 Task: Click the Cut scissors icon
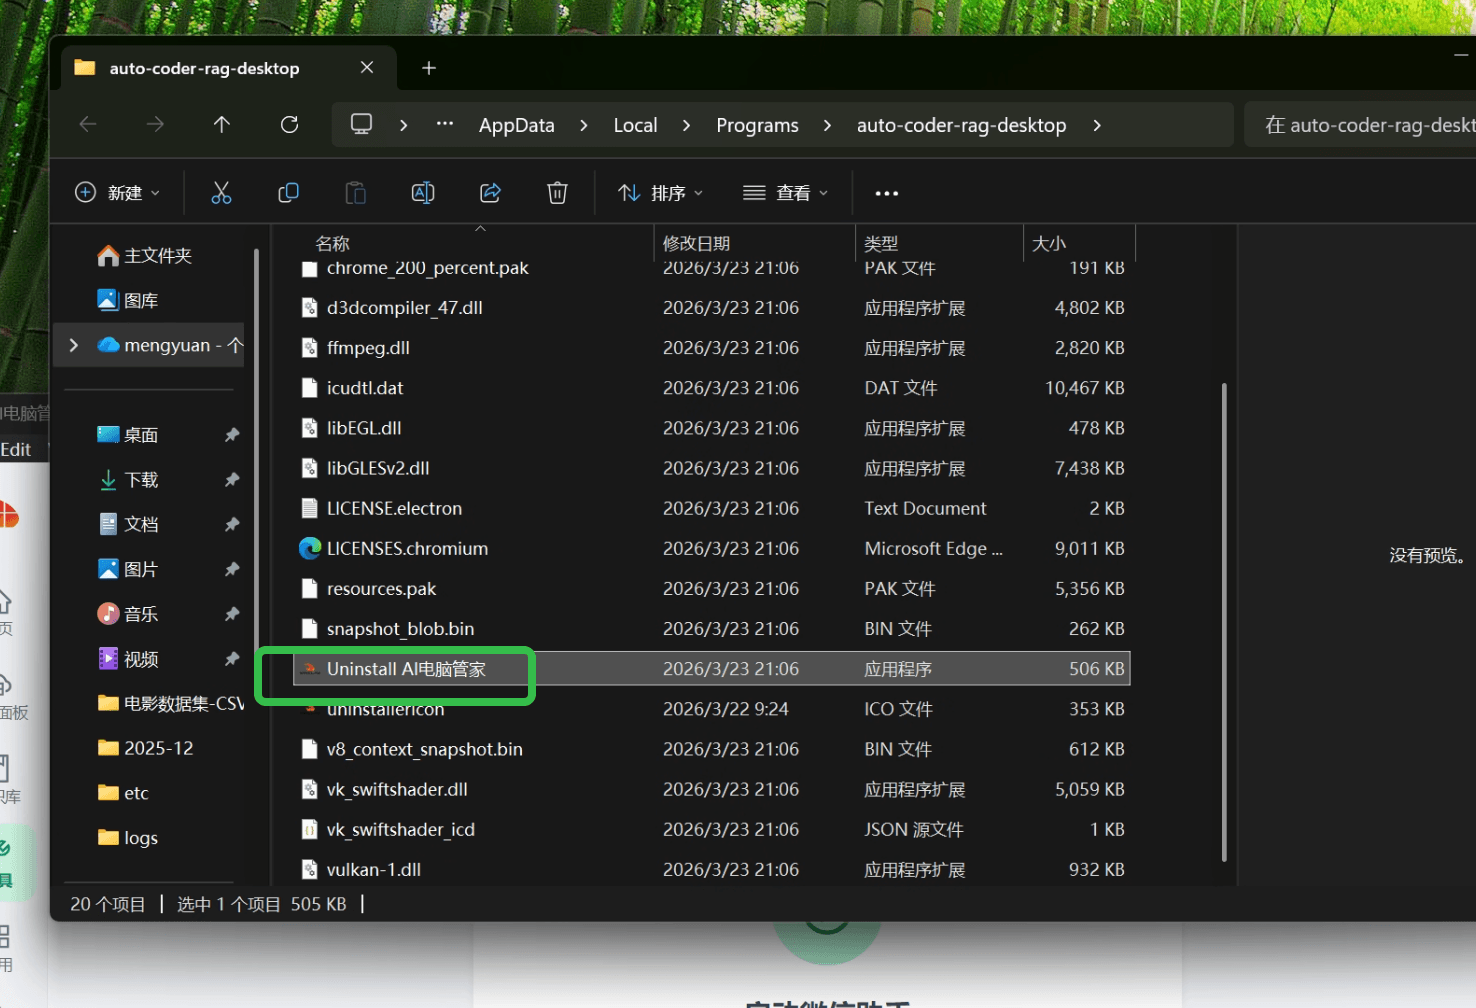221,193
